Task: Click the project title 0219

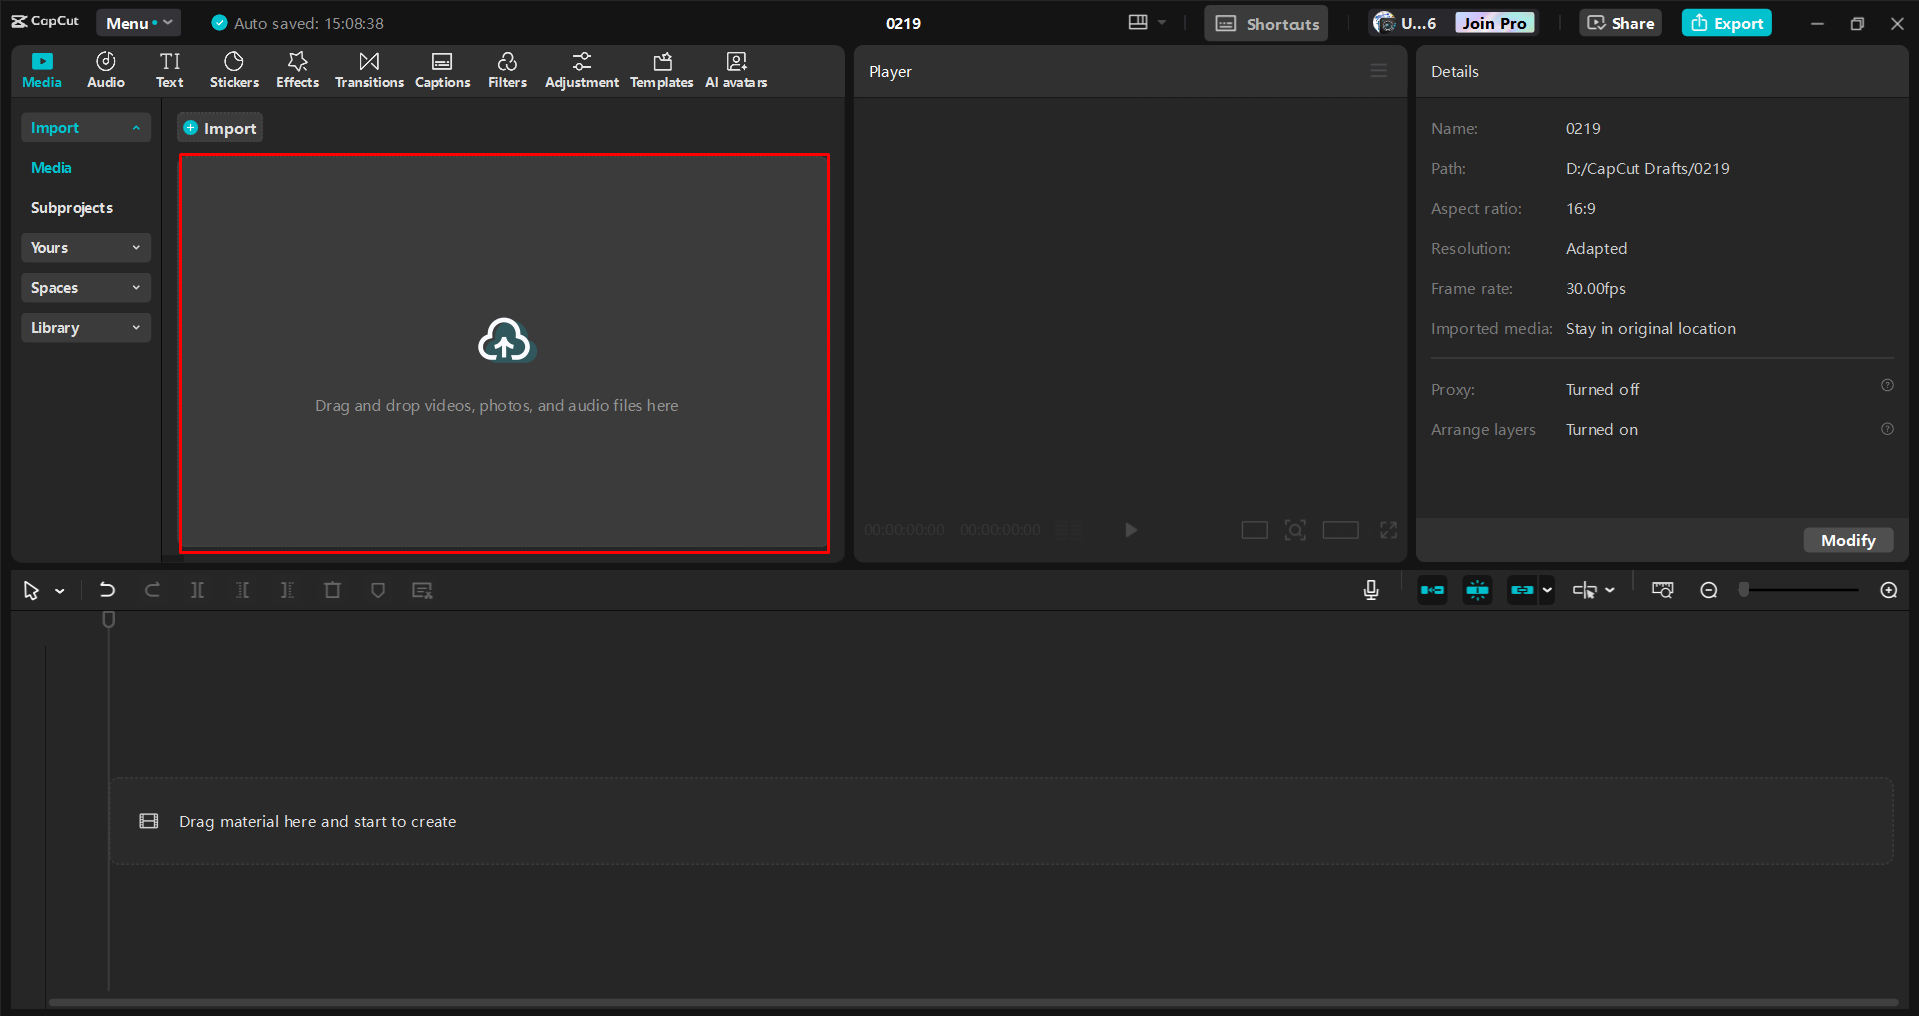Action: 903,23
